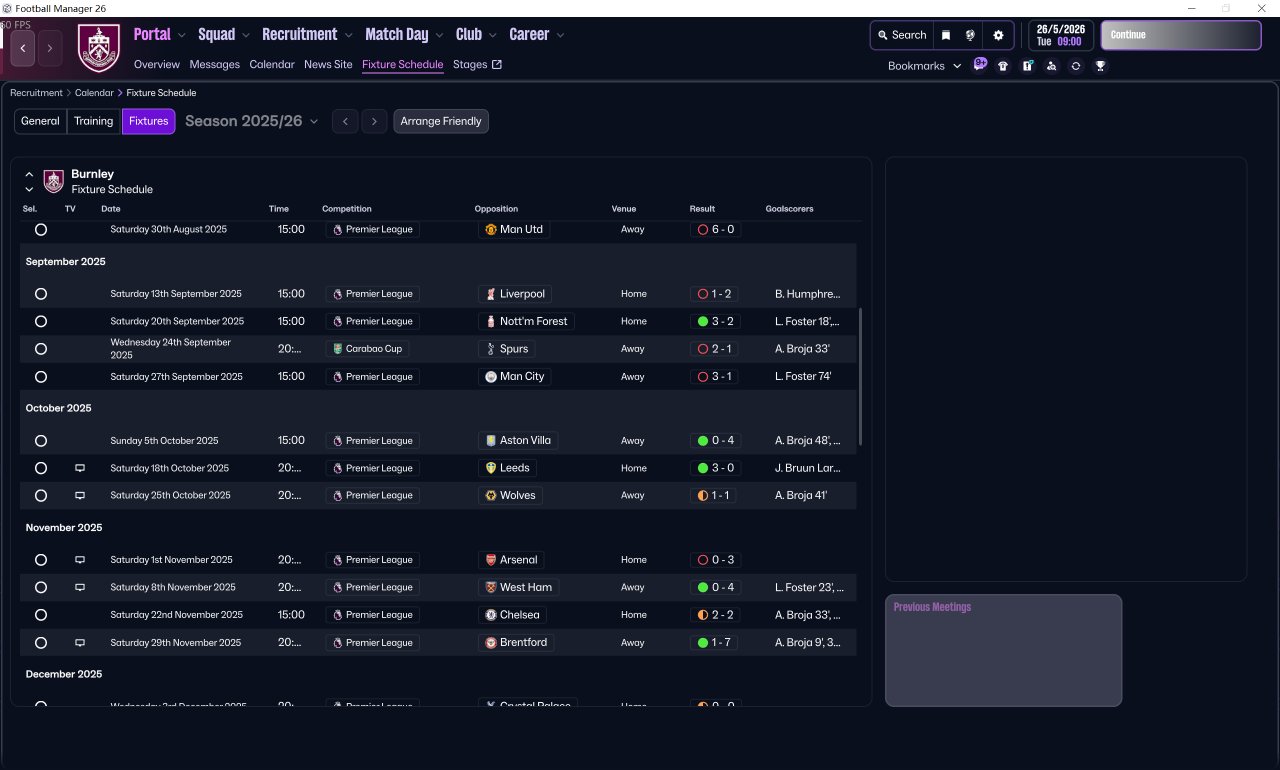Switch to the Training tab
This screenshot has height=770, width=1280.
(93, 121)
